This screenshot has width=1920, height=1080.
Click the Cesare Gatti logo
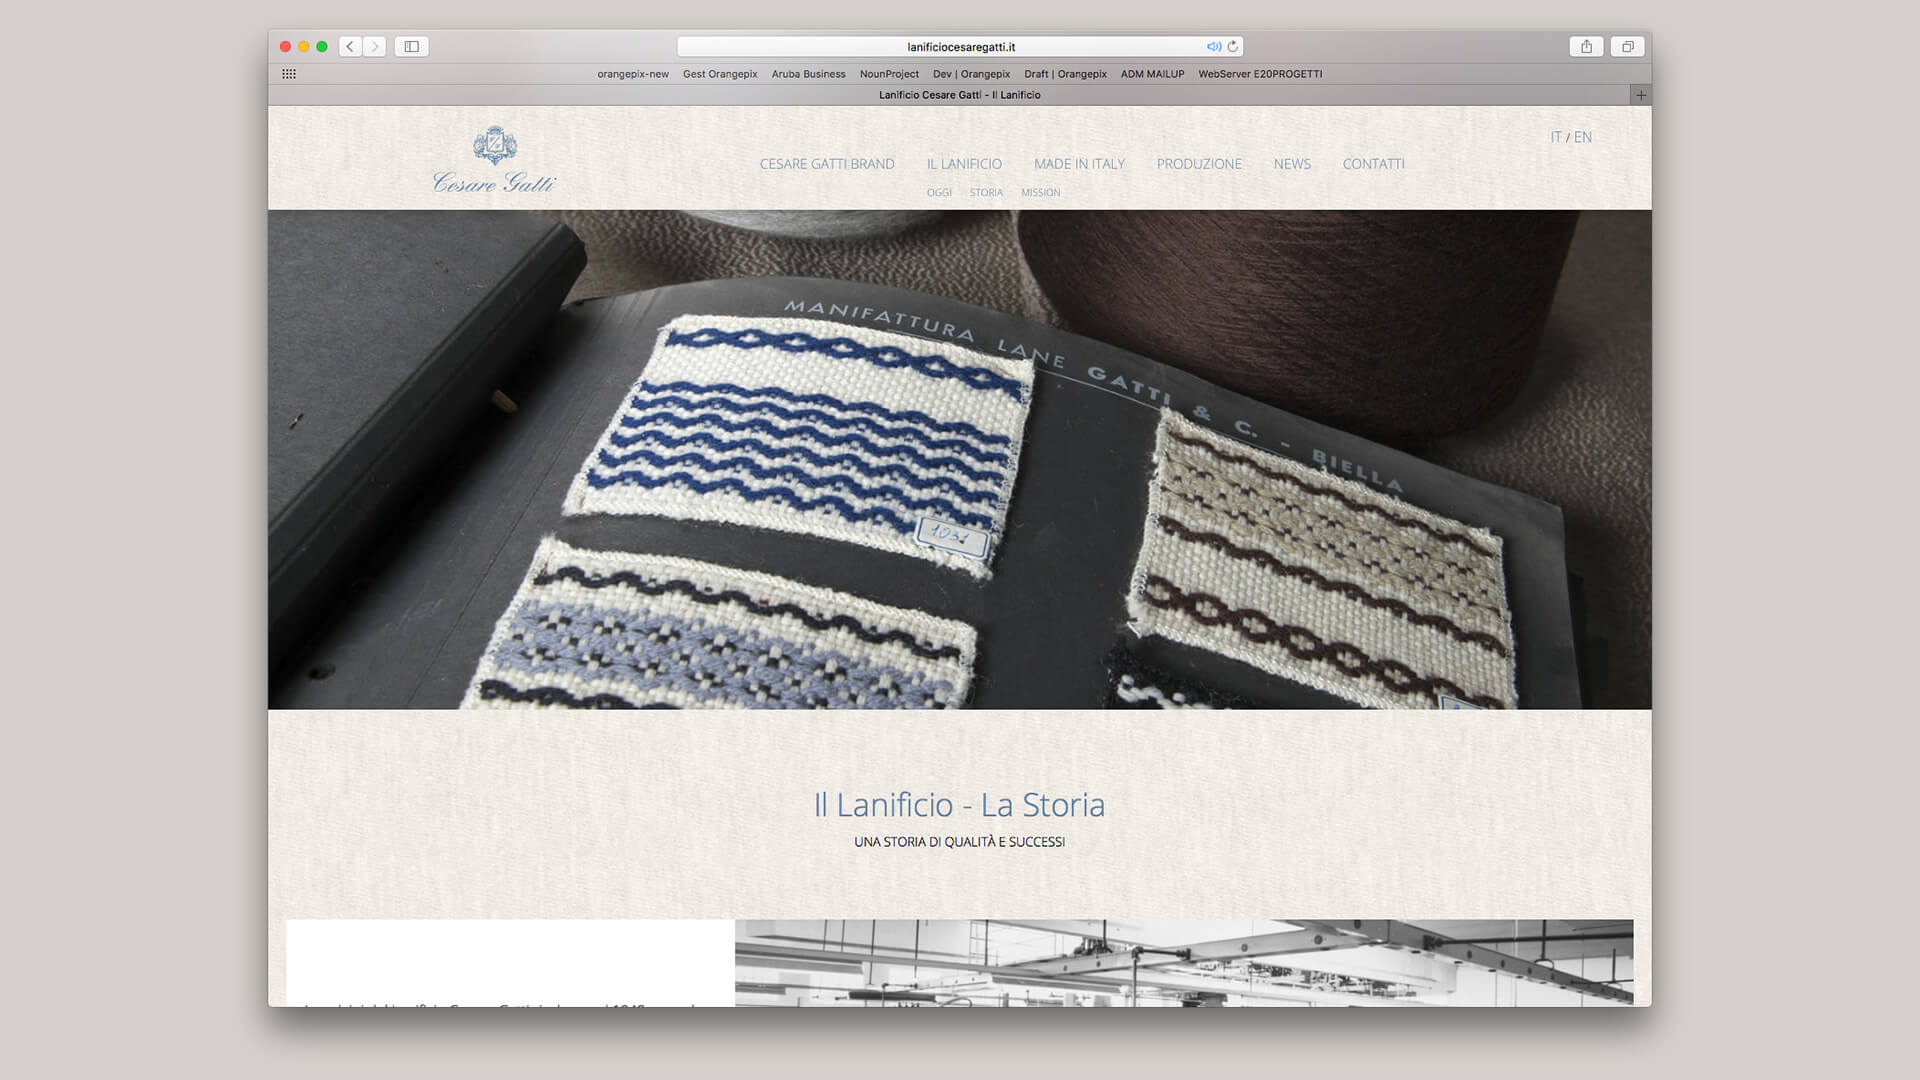coord(494,159)
